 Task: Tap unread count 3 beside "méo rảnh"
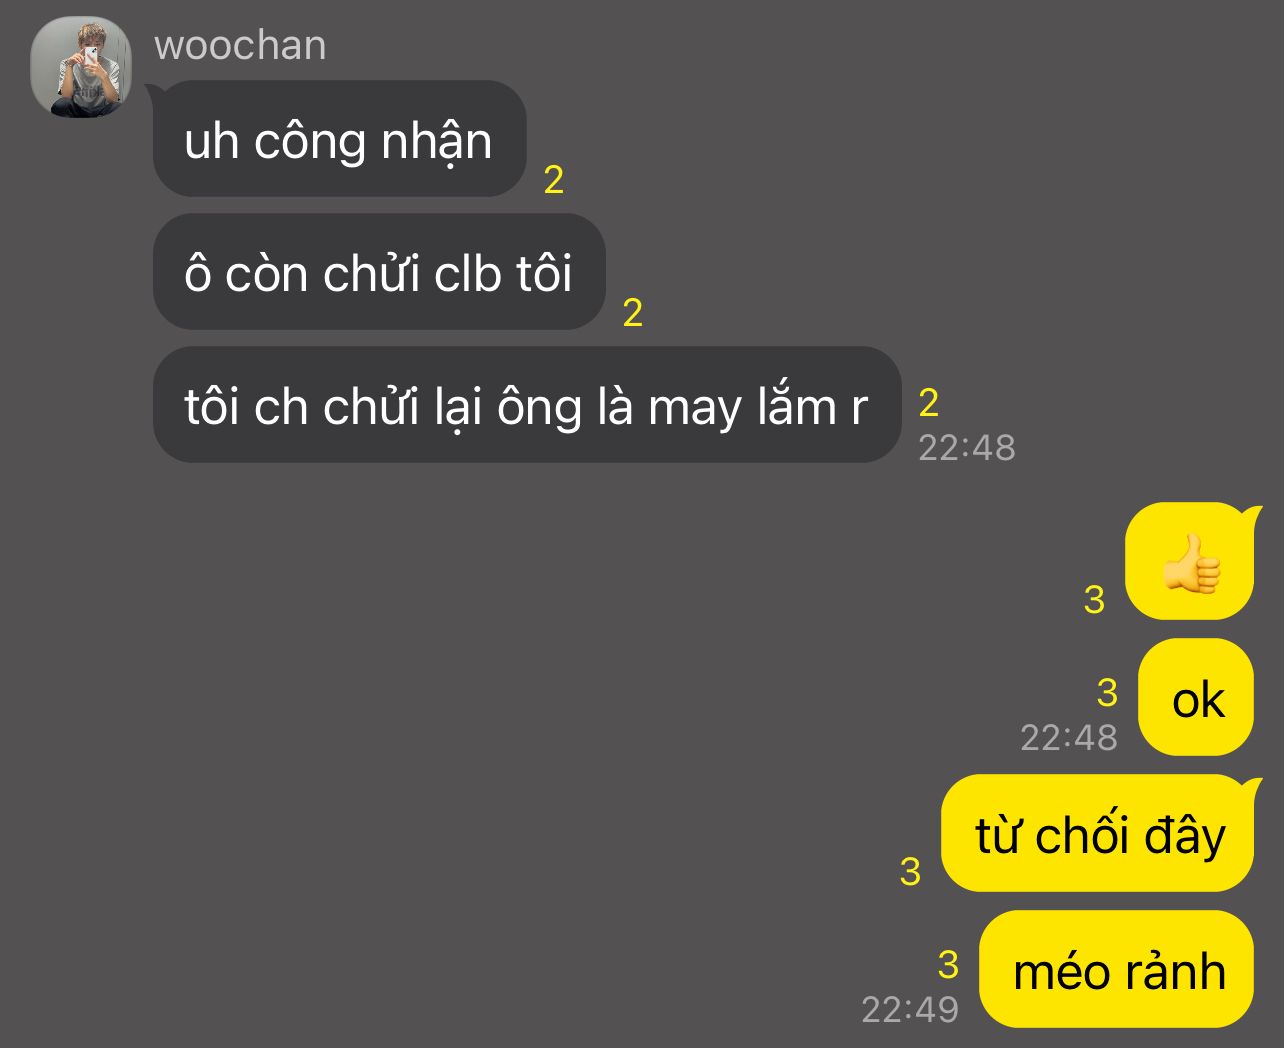pos(948,964)
